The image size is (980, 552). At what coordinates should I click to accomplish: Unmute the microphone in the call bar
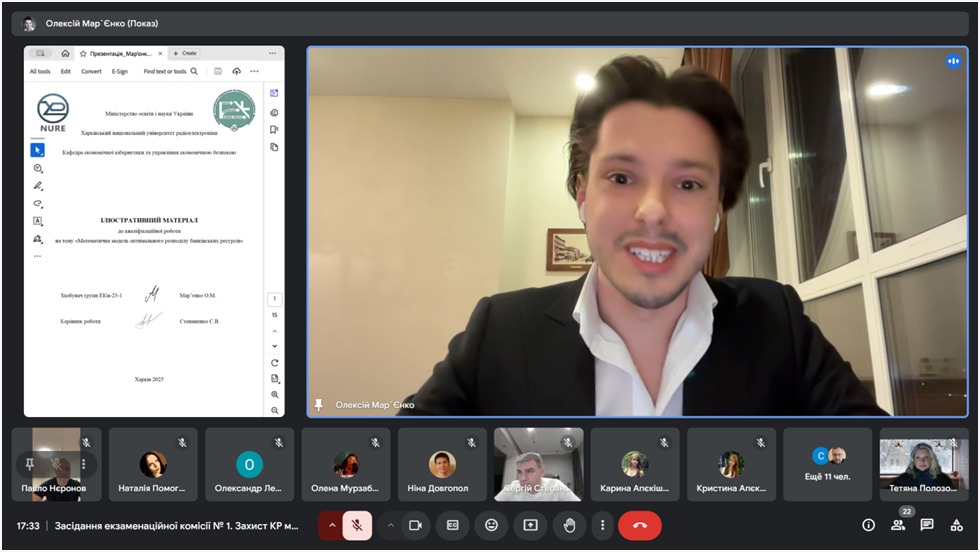357,525
